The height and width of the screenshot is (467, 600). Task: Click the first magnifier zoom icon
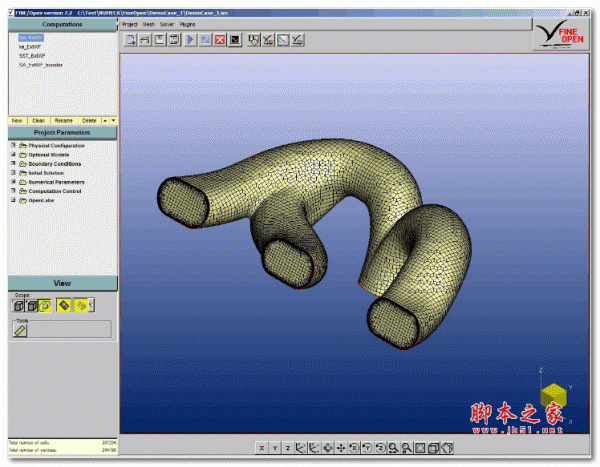[393, 447]
